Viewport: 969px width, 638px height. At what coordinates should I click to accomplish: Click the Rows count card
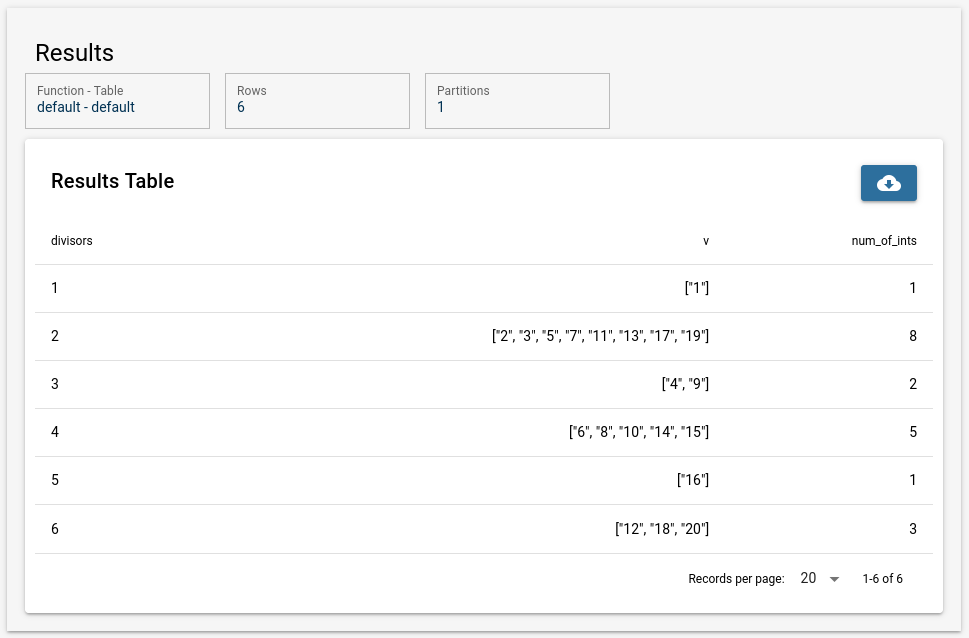[317, 100]
